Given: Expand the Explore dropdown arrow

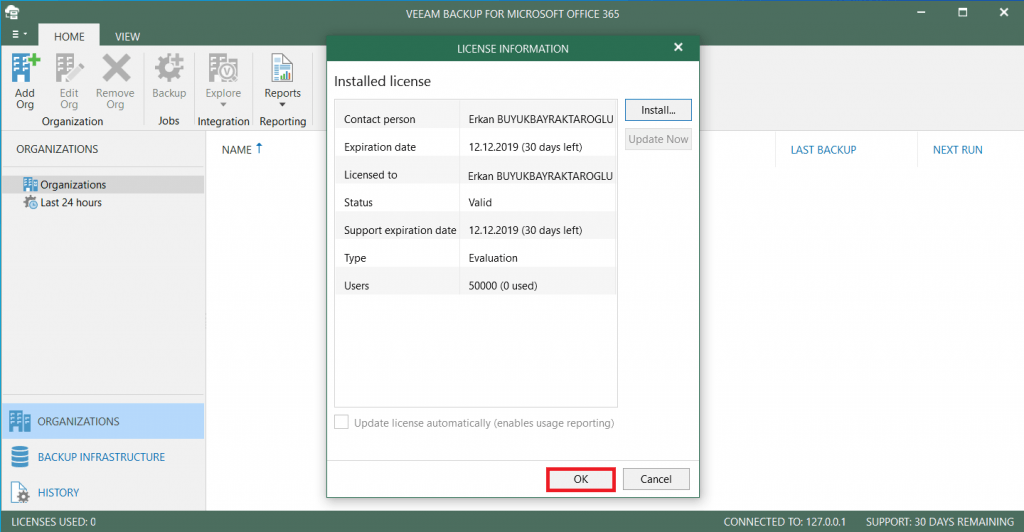Looking at the screenshot, I should [223, 105].
